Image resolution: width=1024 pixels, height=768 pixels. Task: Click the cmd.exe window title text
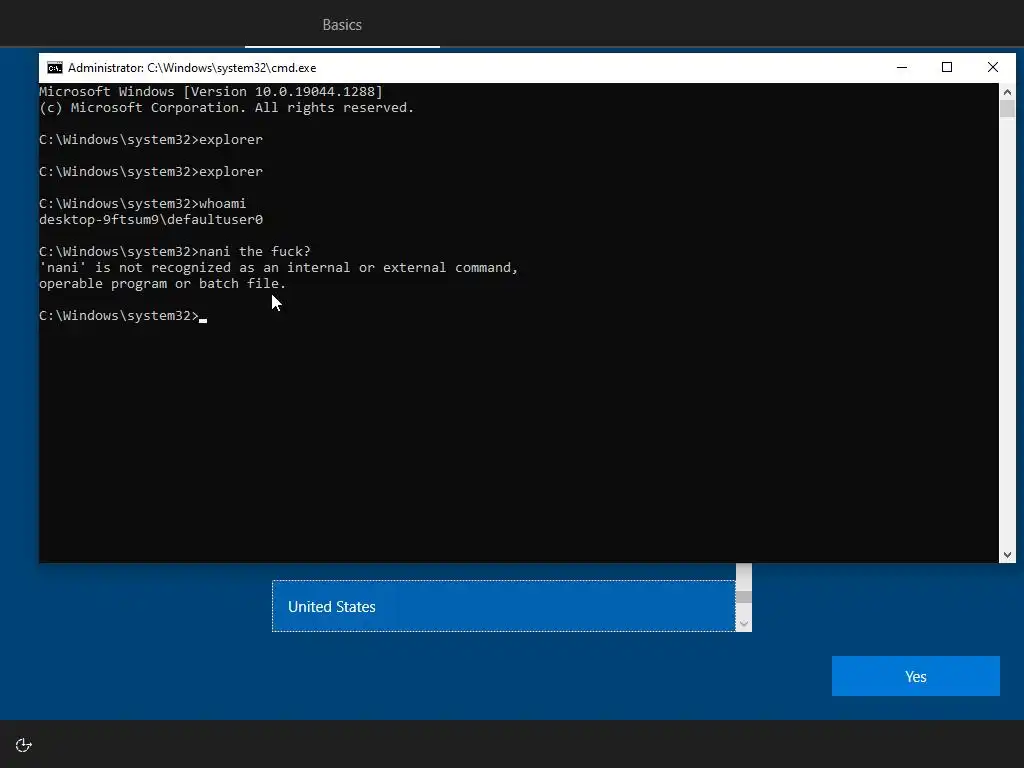[x=192, y=68]
